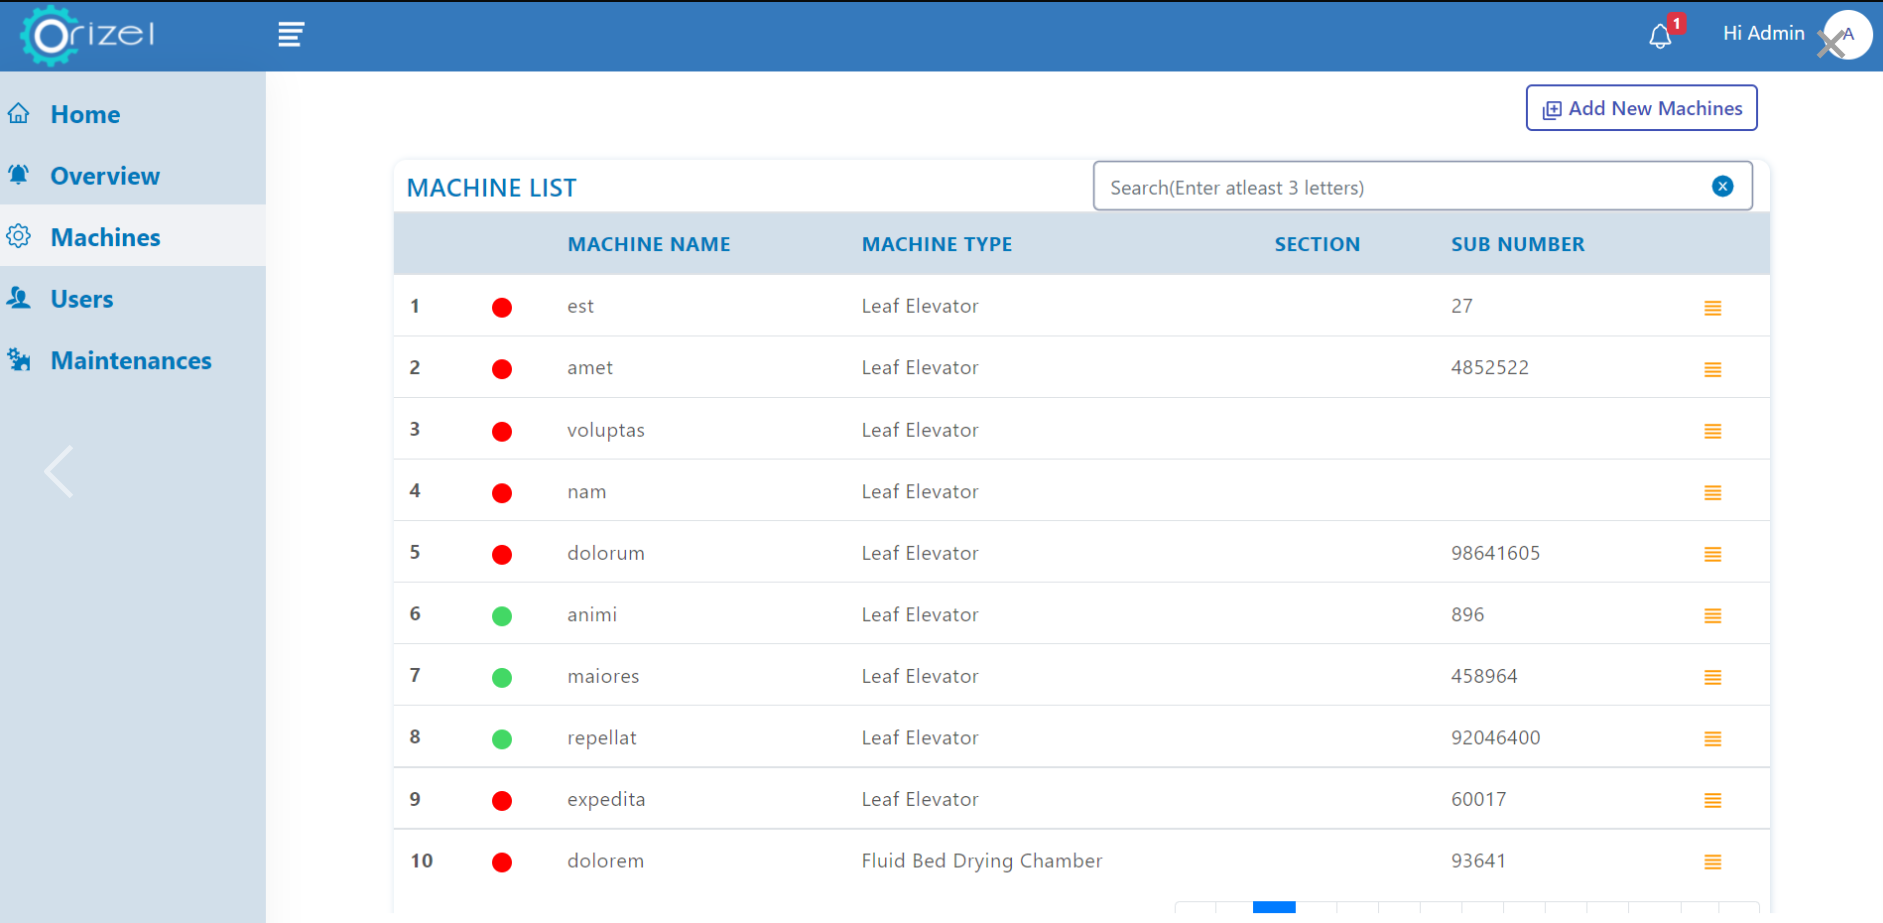Click the Orizel gear logo

point(50,36)
